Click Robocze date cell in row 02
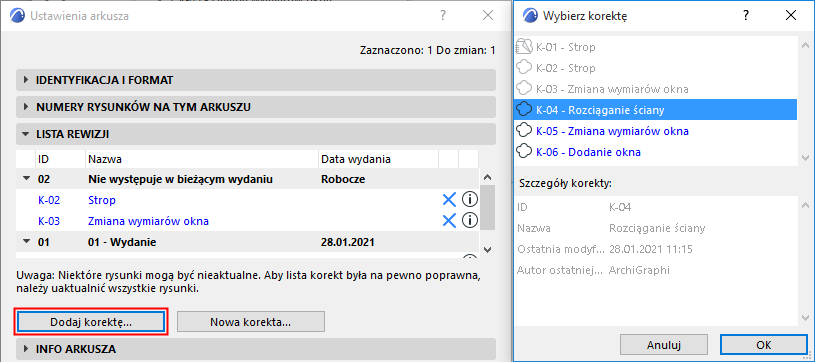 (x=344, y=179)
